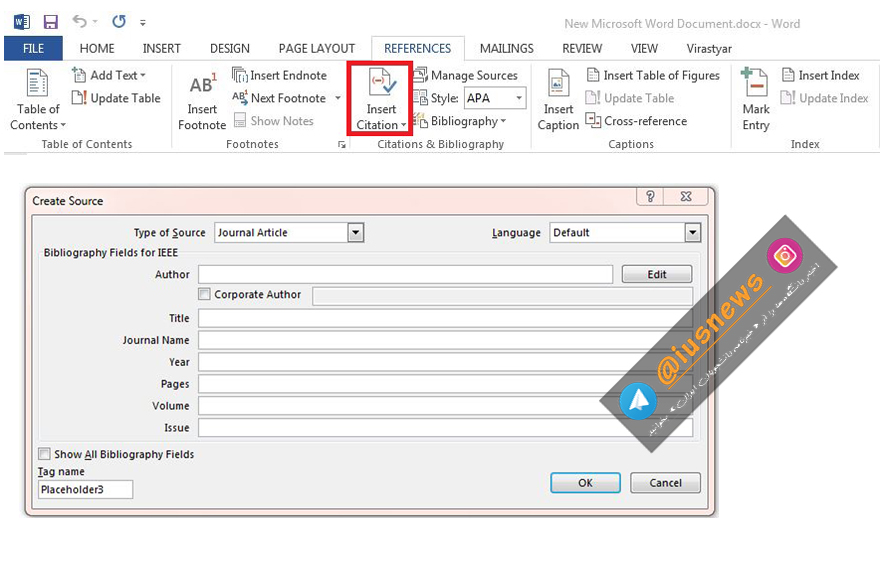Open the PAGE LAYOUT tab
Image resolution: width=880 pixels, height=565 pixels.
pos(316,48)
